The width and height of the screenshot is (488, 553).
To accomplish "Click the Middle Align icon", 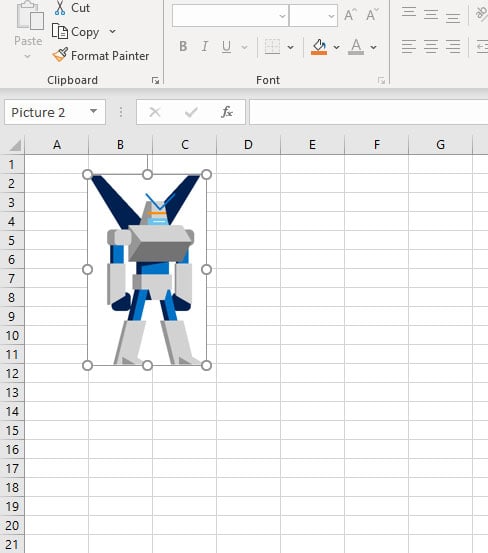I will click(431, 15).
